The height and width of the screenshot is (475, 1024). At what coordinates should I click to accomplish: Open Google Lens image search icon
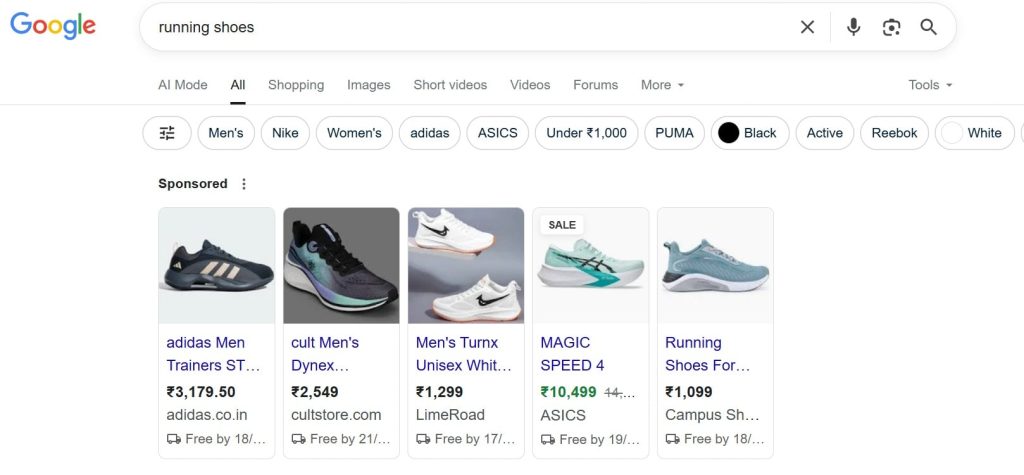[891, 27]
